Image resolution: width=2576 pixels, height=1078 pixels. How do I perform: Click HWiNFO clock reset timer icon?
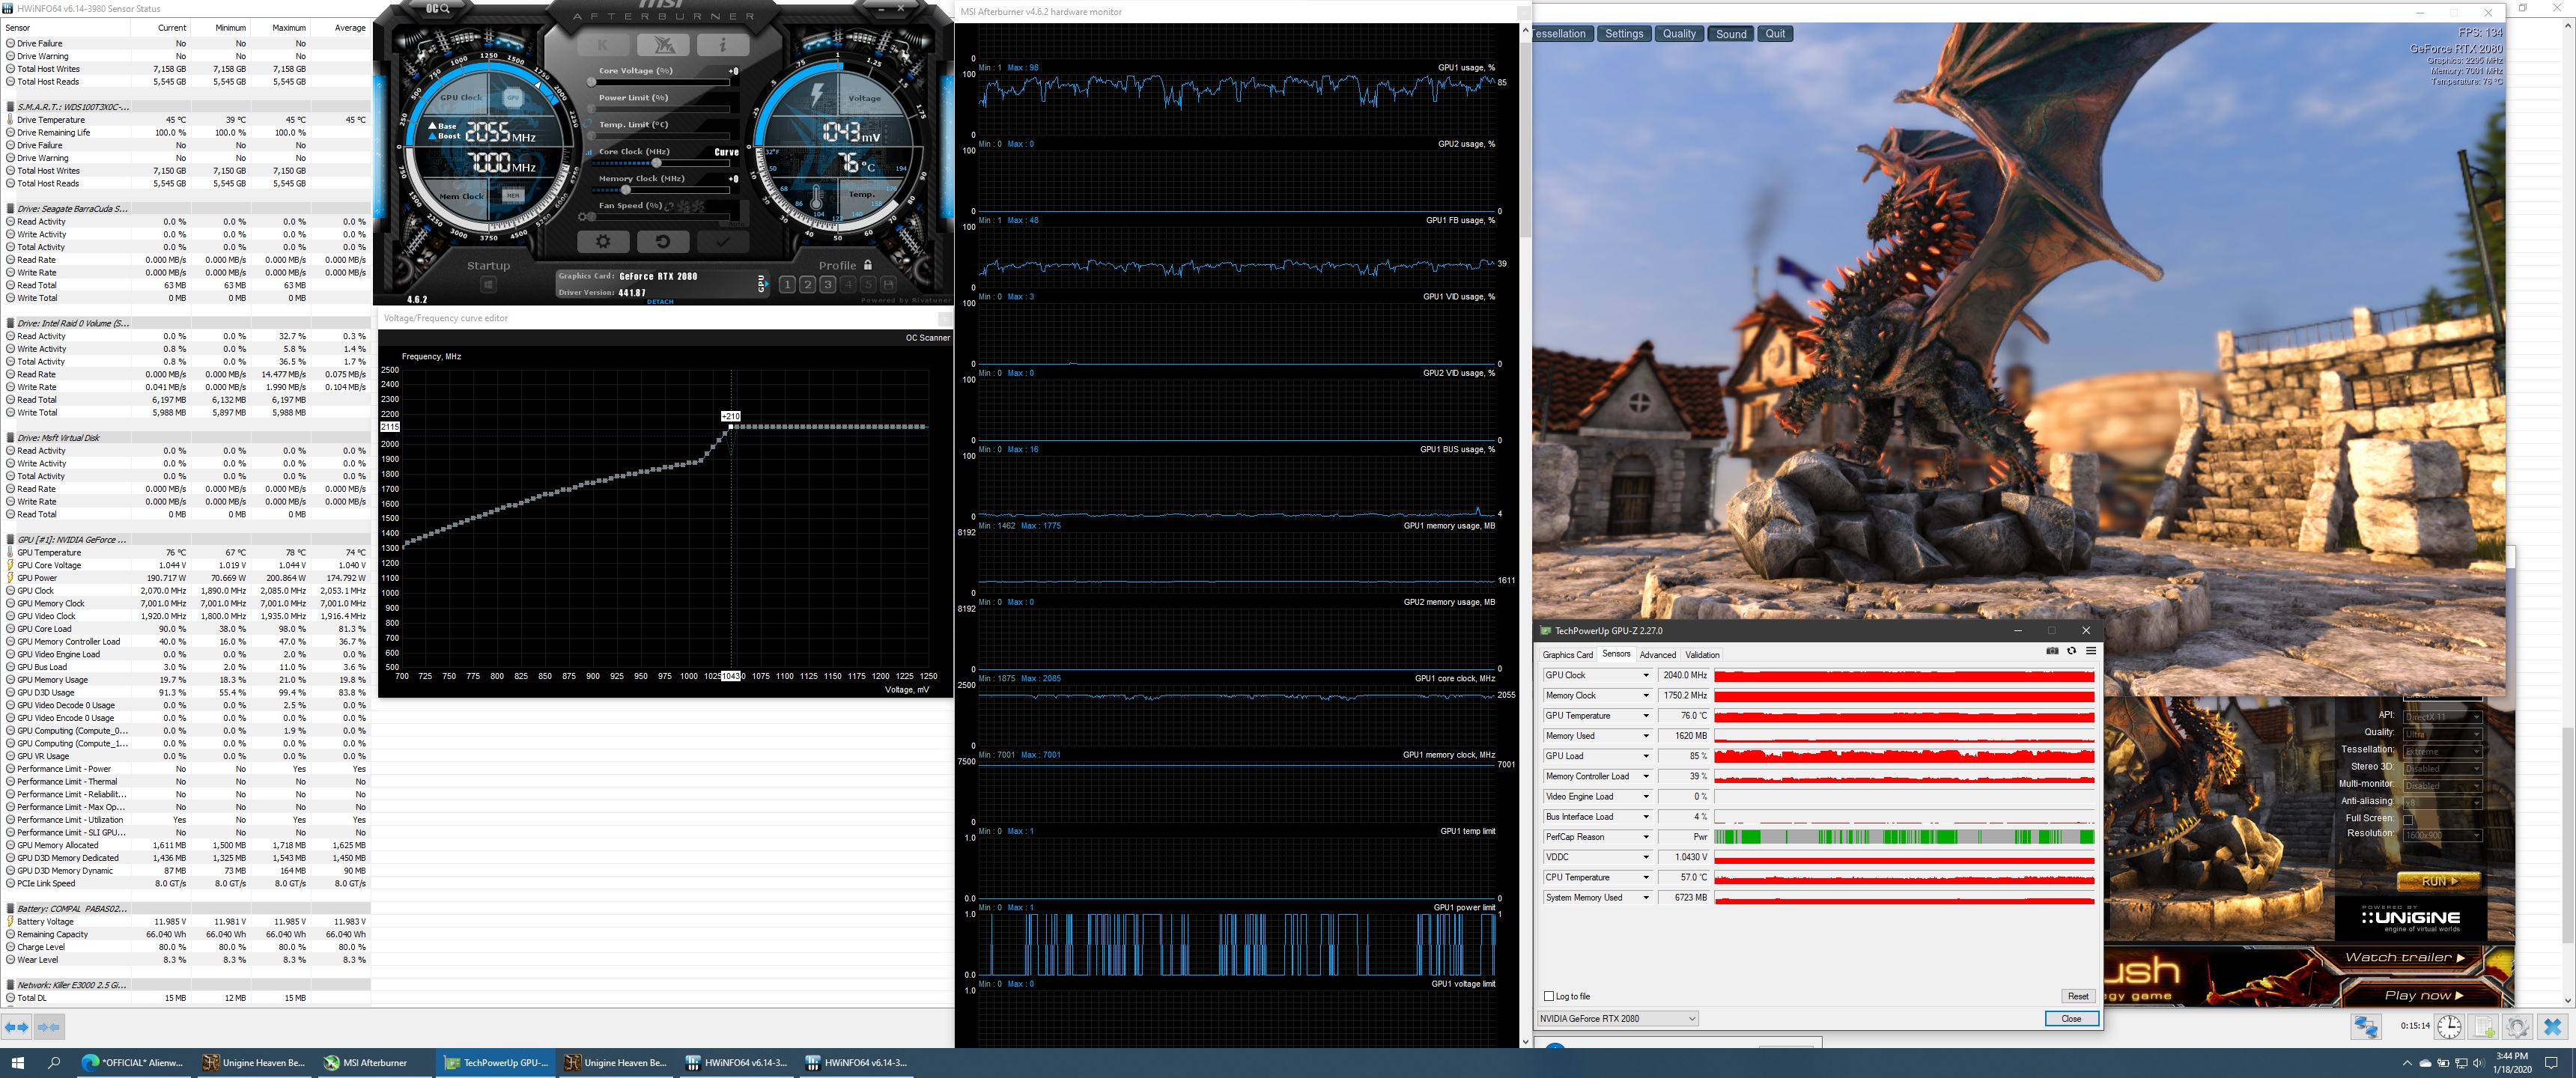pos(2449,1026)
